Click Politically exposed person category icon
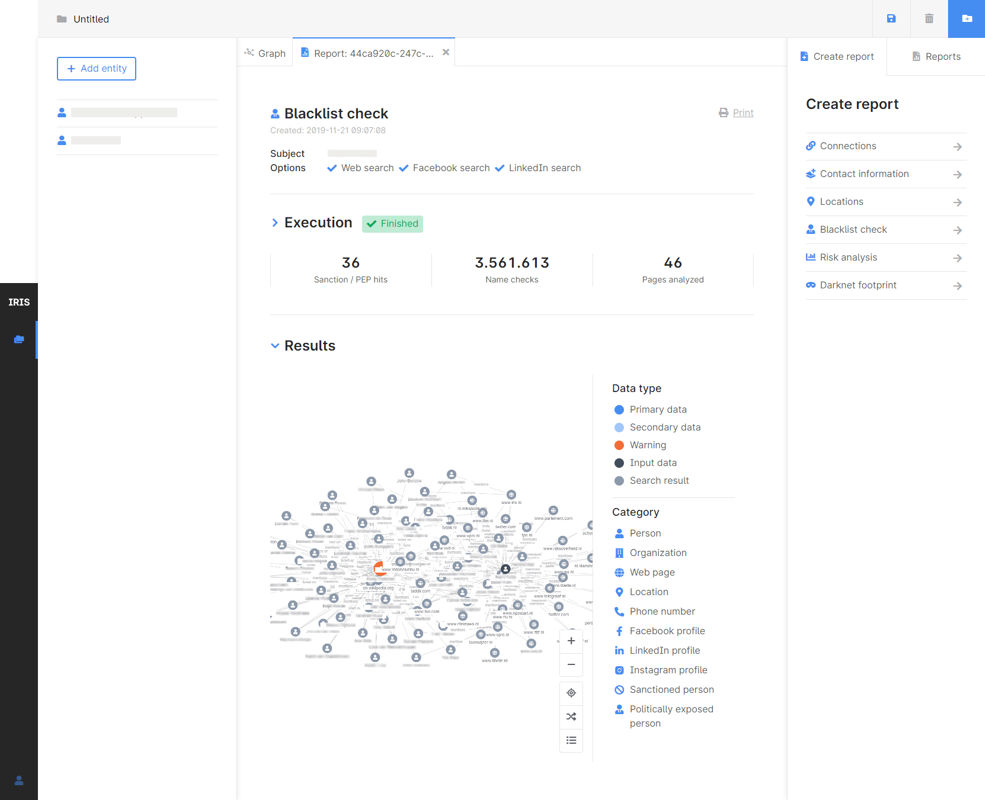 [619, 710]
